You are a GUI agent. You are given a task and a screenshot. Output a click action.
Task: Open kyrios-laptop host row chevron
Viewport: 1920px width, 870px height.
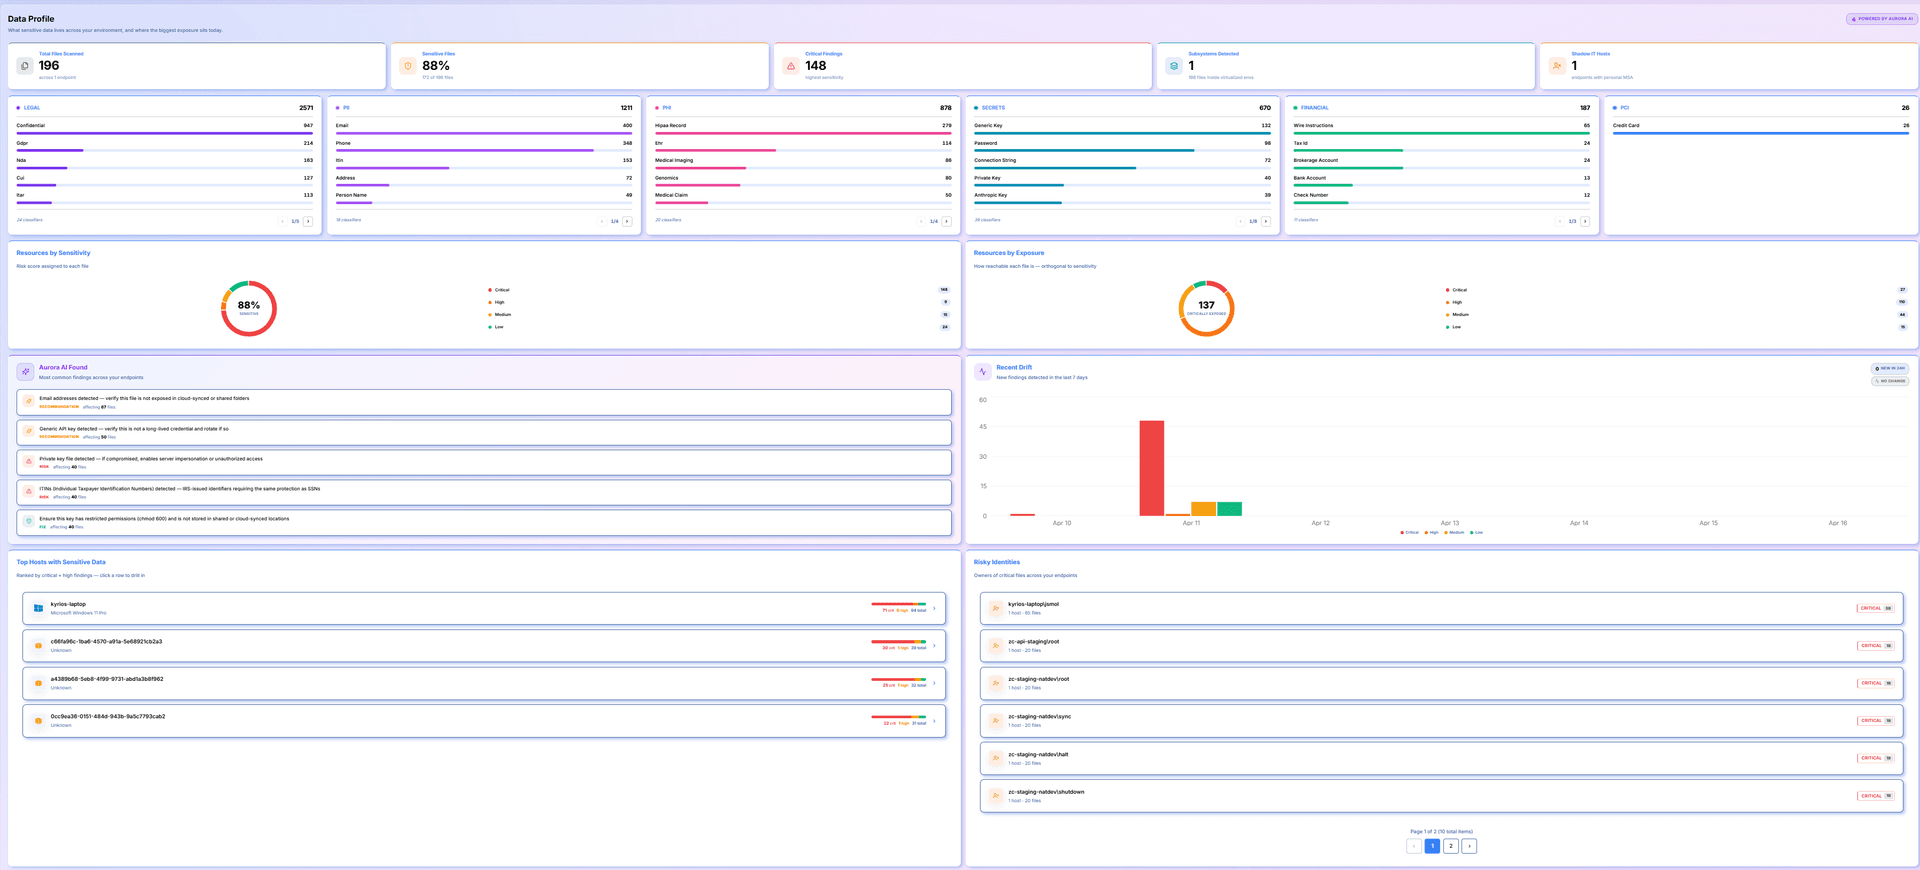[x=934, y=608]
